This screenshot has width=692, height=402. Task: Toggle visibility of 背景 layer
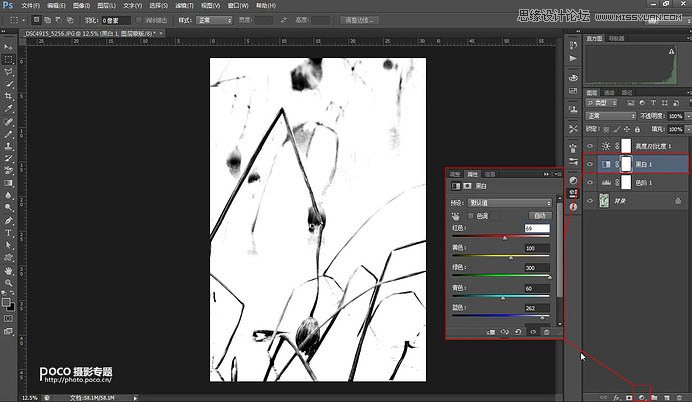coord(590,202)
